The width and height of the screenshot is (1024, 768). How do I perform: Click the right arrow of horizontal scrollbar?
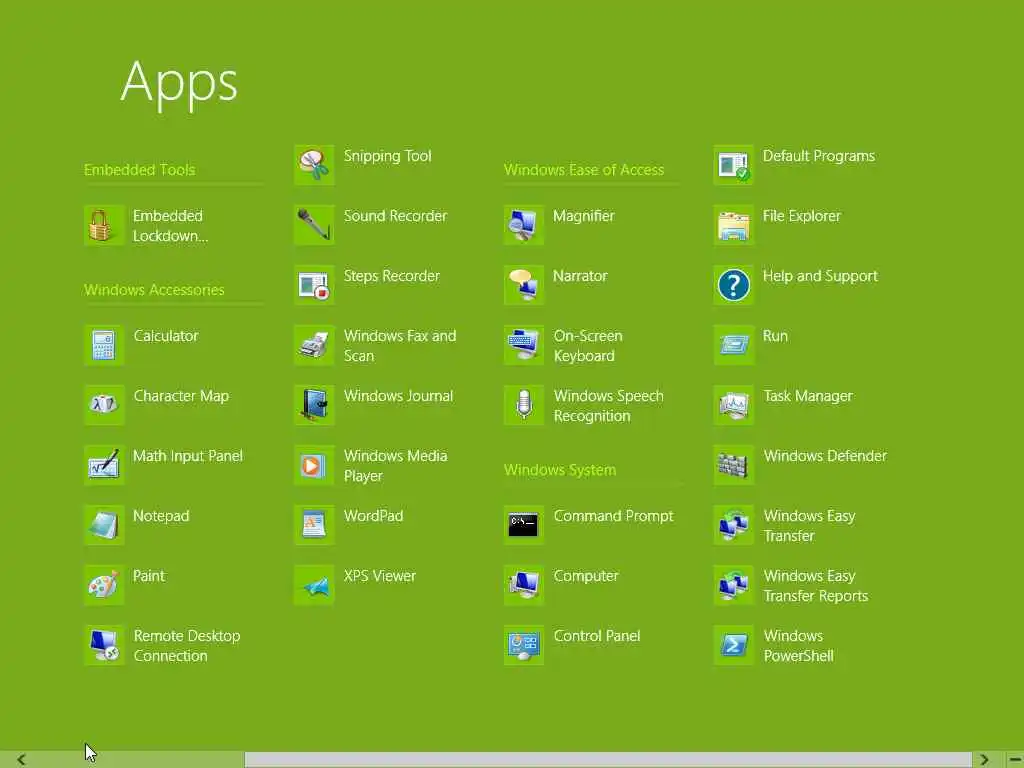coord(984,760)
